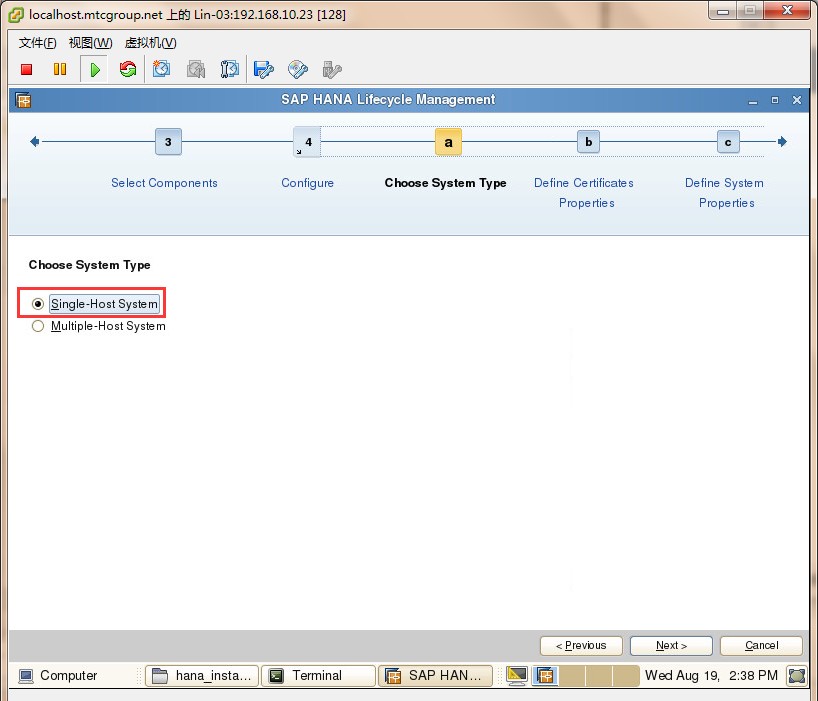Jump to step 4 Configure box
Viewport: 818px width, 701px height.
[x=307, y=142]
